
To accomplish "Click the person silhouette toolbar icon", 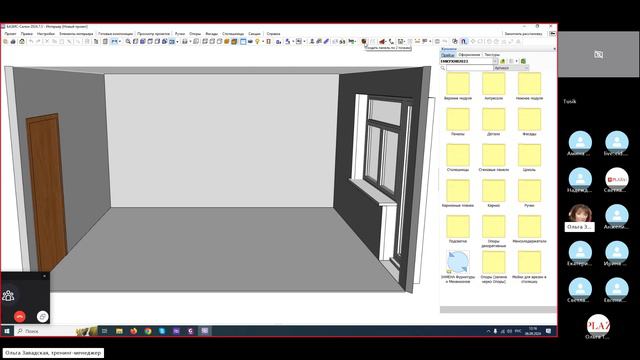I will tap(312, 42).
